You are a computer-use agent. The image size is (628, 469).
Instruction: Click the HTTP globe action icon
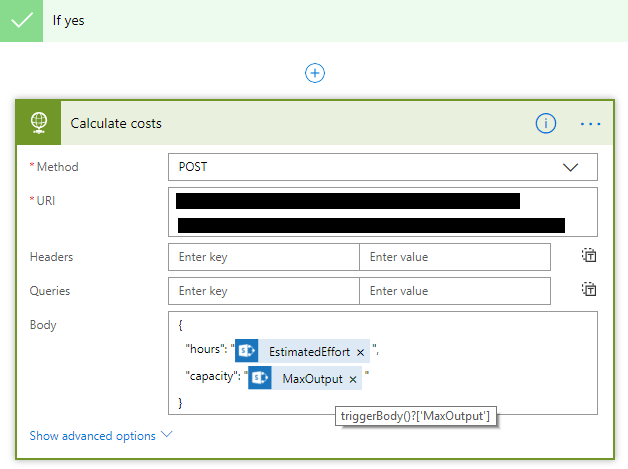[39, 123]
